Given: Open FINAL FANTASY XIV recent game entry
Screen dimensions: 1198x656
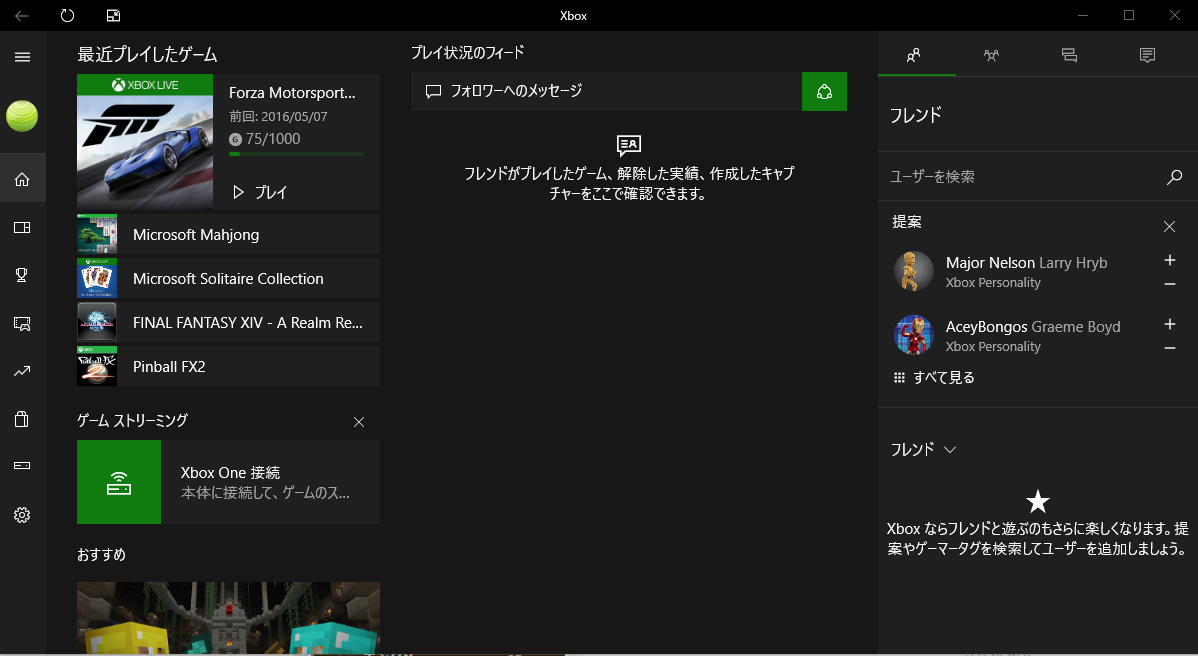Looking at the screenshot, I should coord(228,322).
